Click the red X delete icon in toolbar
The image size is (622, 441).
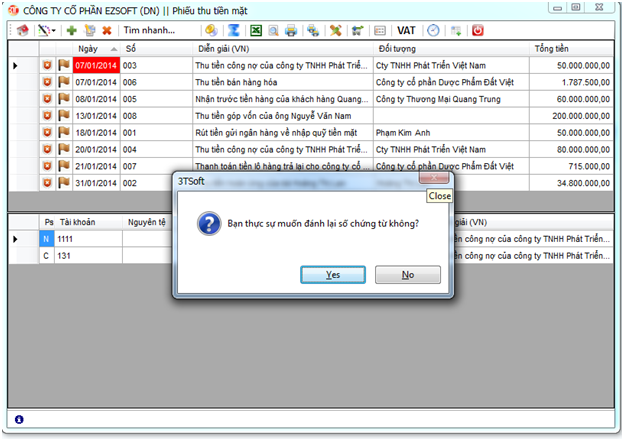pyautogui.click(x=107, y=31)
